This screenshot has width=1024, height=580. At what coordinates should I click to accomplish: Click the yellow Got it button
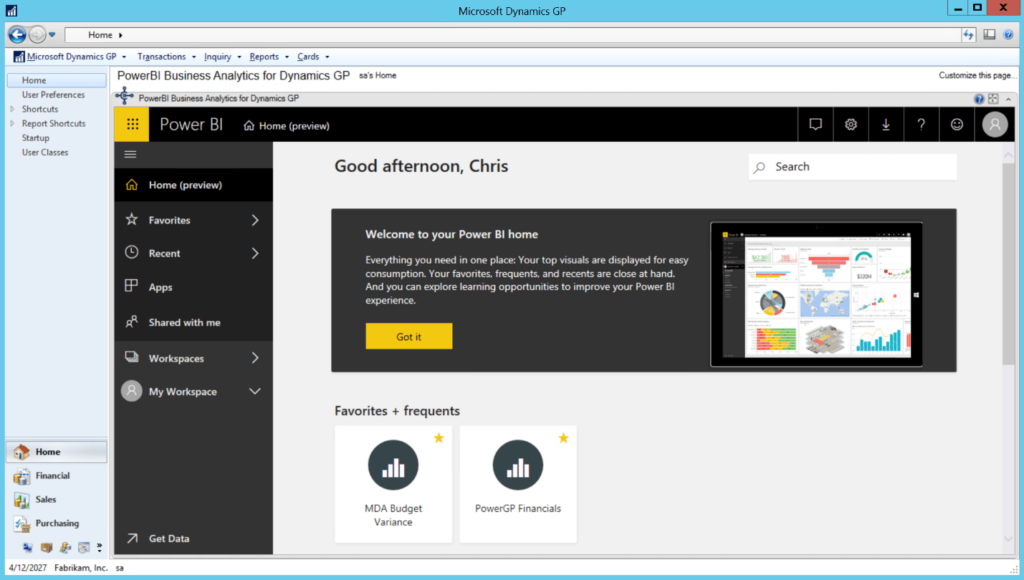point(409,336)
